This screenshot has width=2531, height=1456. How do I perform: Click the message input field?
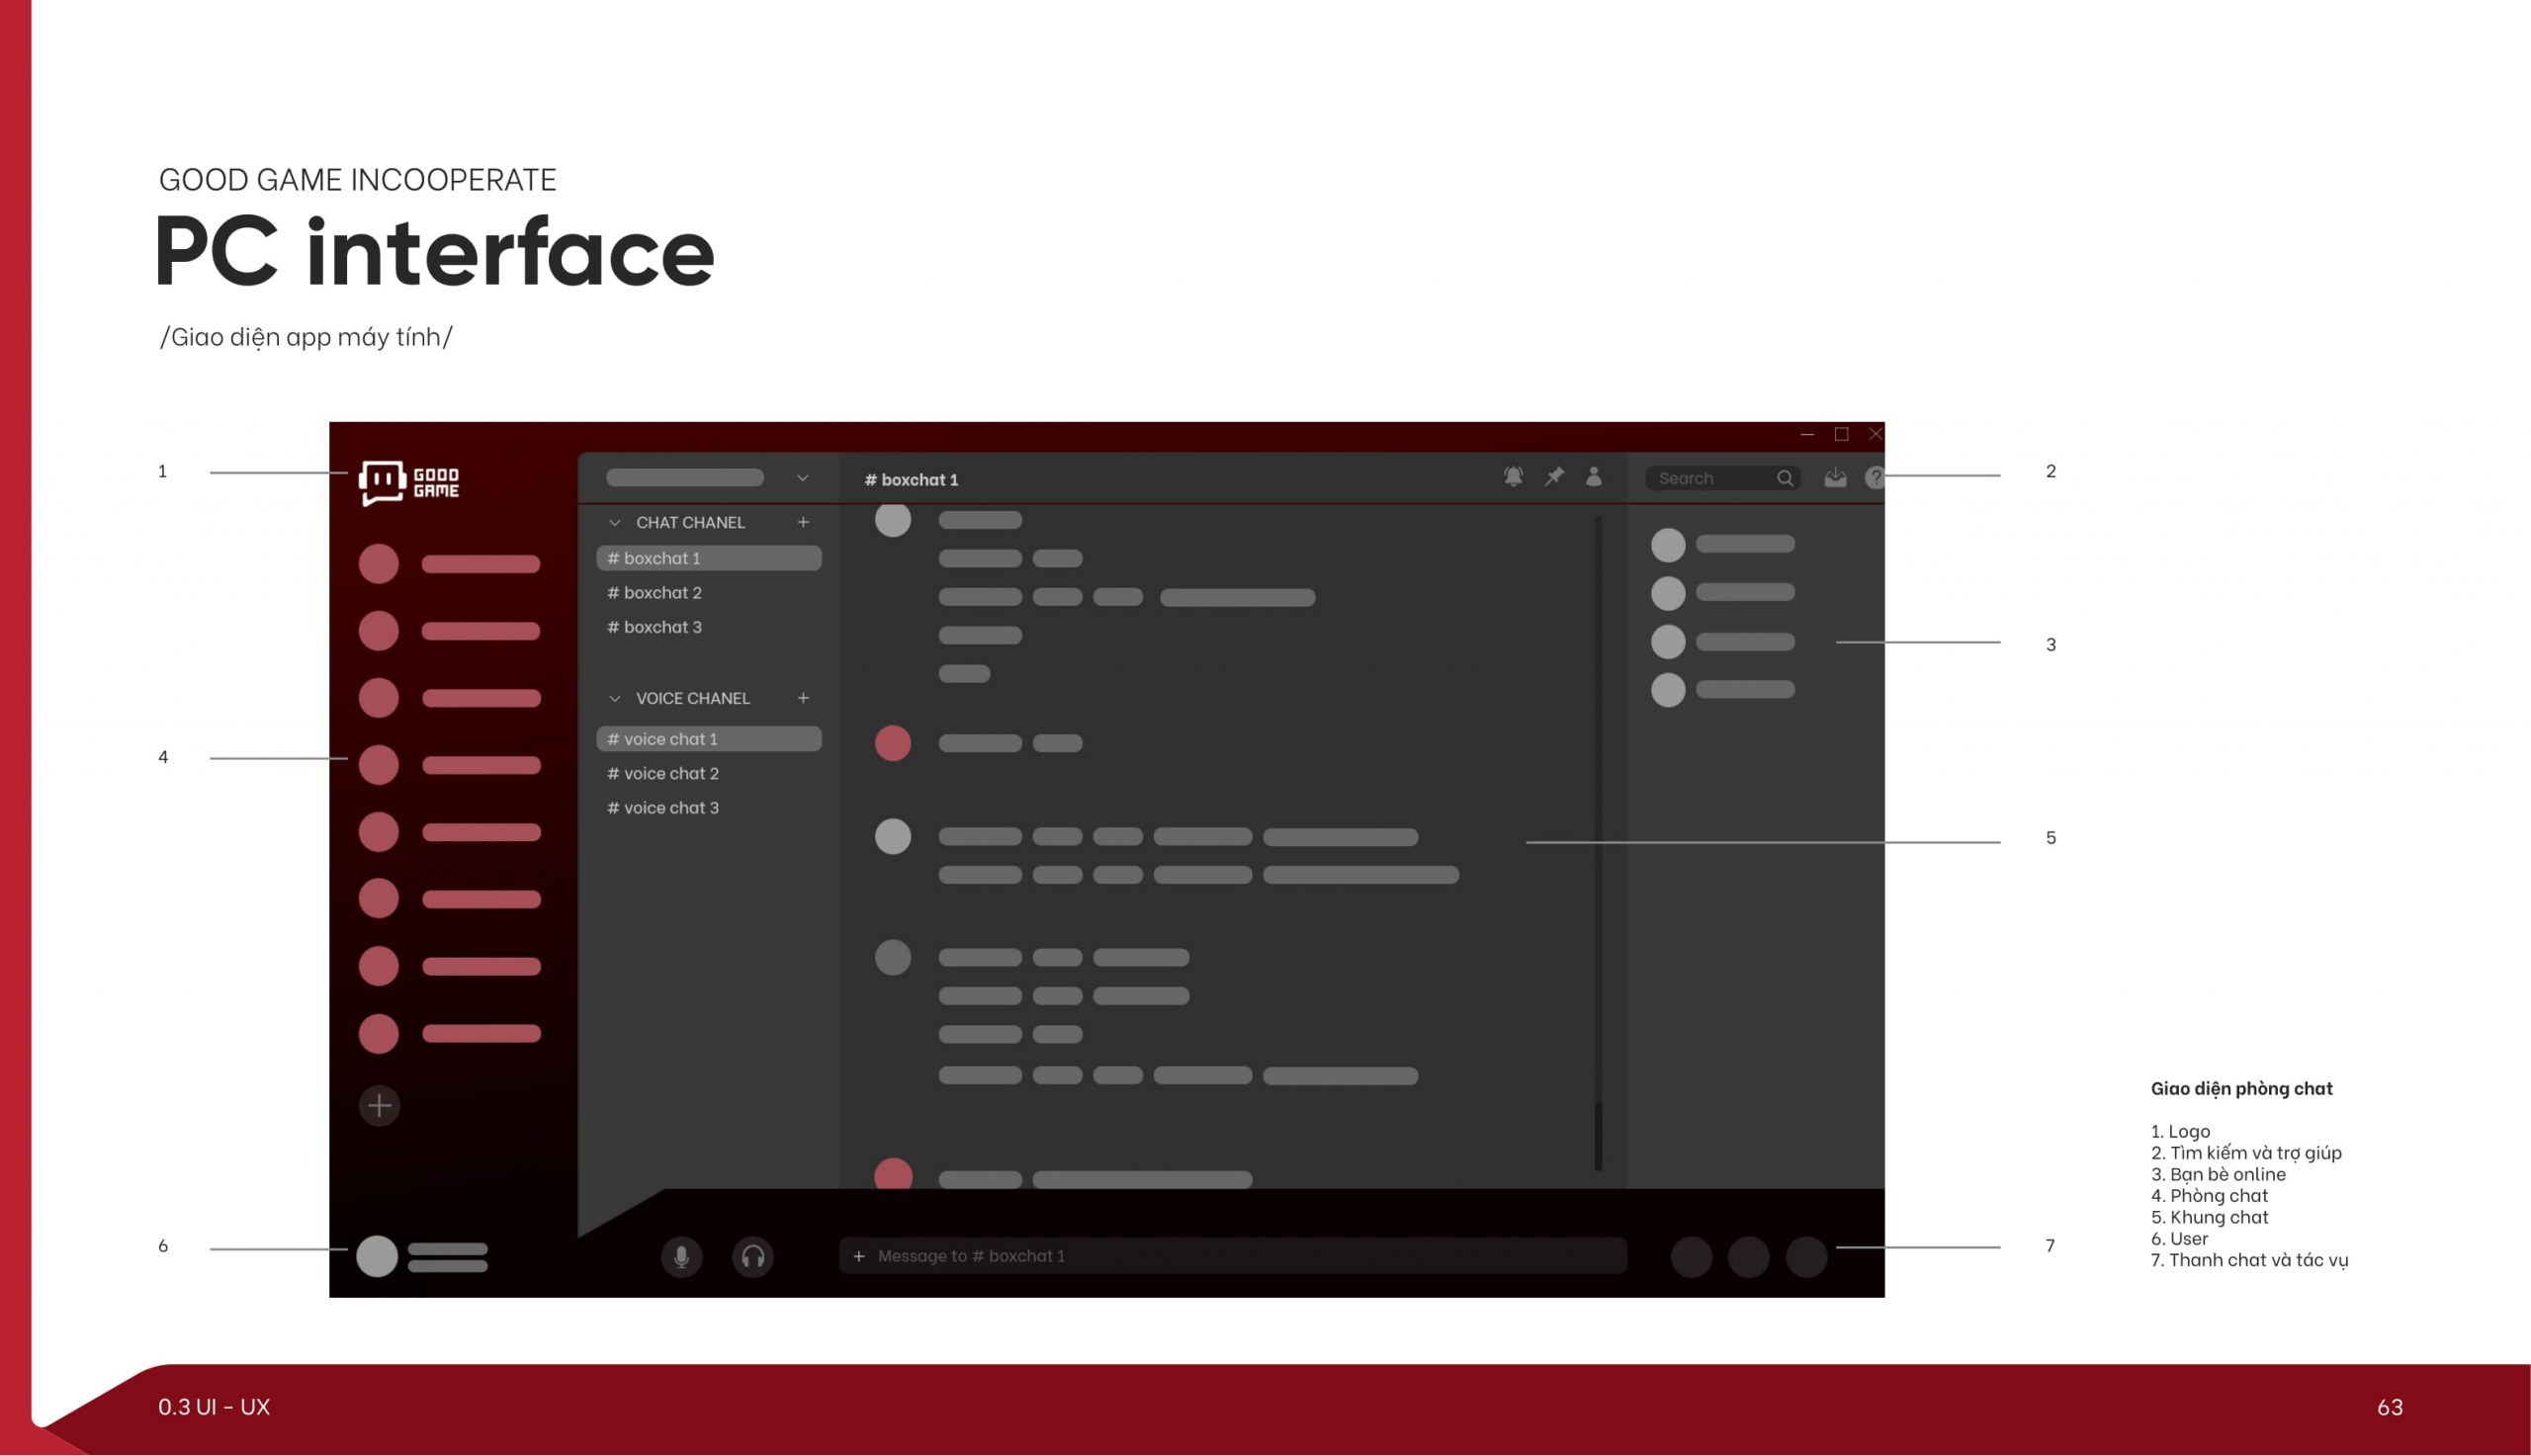(x=1217, y=1254)
